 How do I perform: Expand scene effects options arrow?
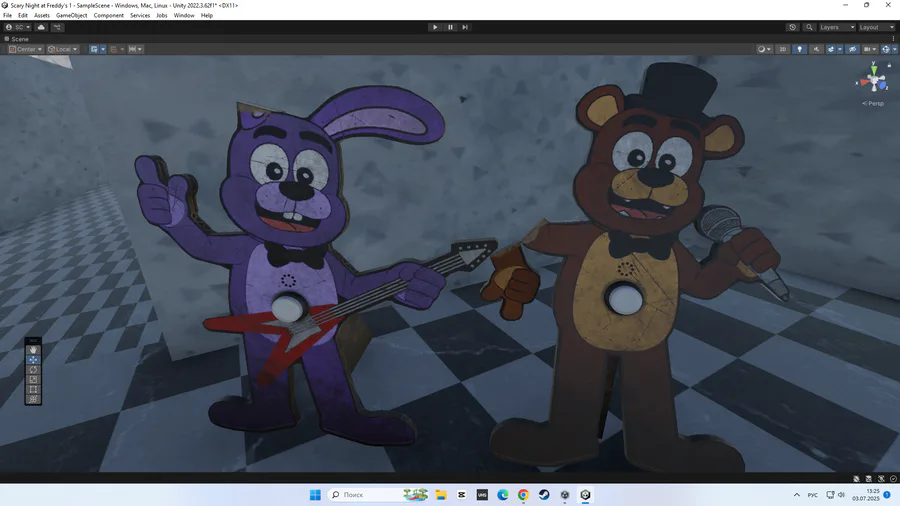[840, 49]
